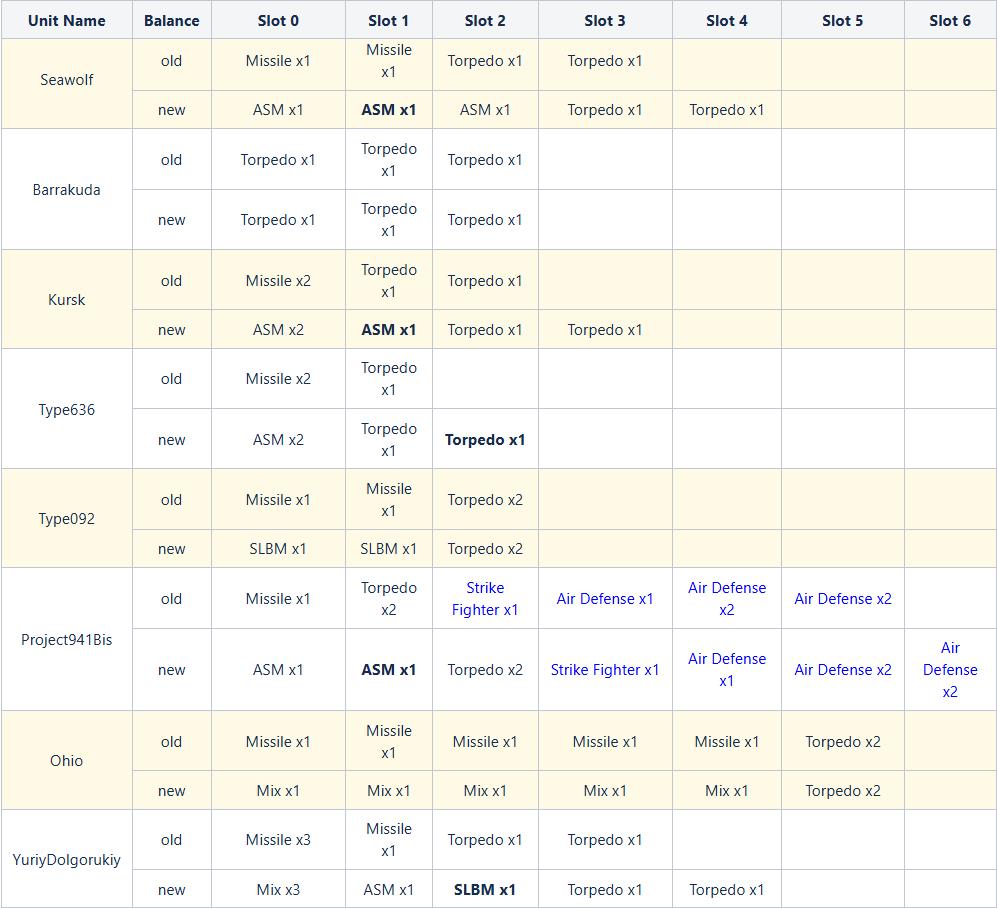Click SLBM x1 in Type092 new Slot 0

coord(278,549)
